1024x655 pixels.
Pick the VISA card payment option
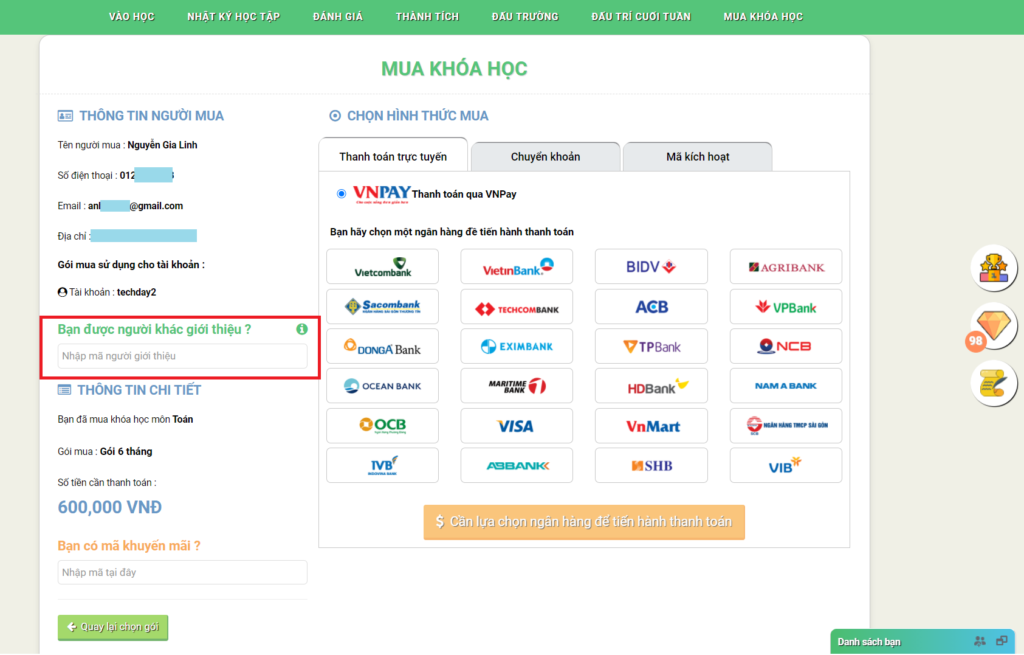(x=516, y=426)
